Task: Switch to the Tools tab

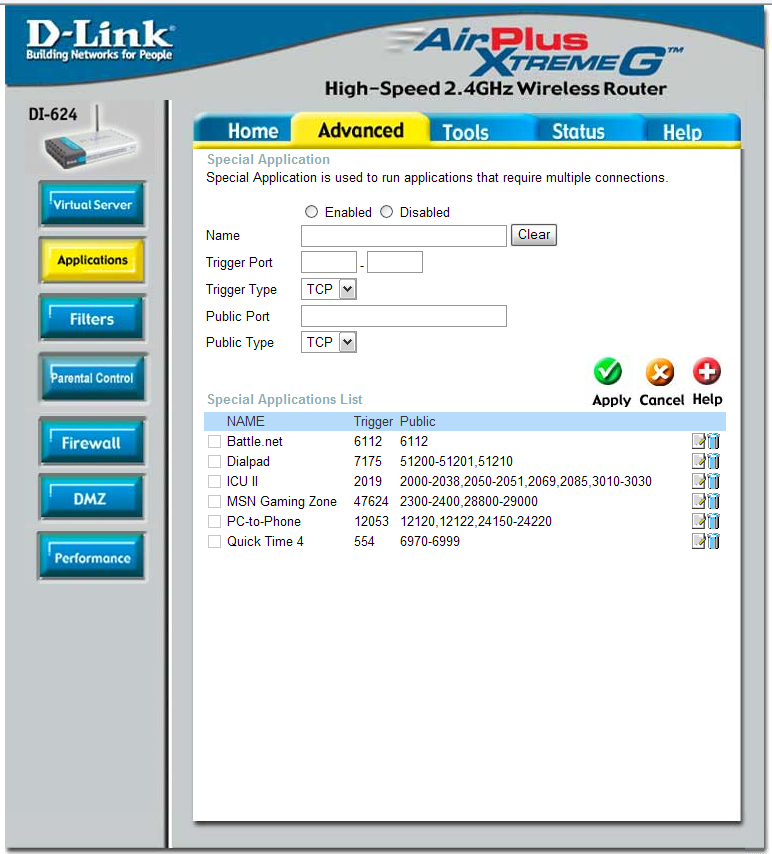Action: 465,132
